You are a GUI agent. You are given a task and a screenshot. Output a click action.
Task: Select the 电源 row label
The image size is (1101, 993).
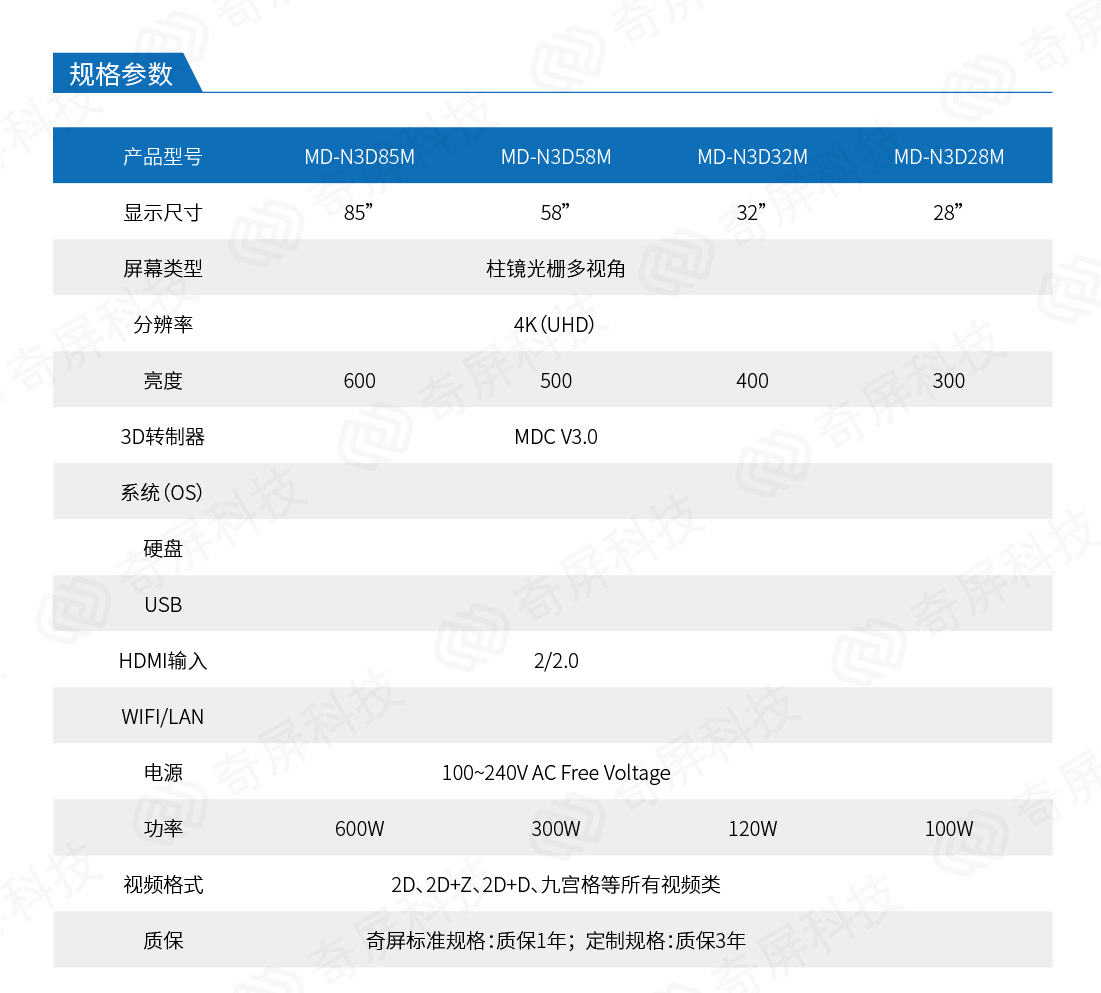(x=163, y=772)
